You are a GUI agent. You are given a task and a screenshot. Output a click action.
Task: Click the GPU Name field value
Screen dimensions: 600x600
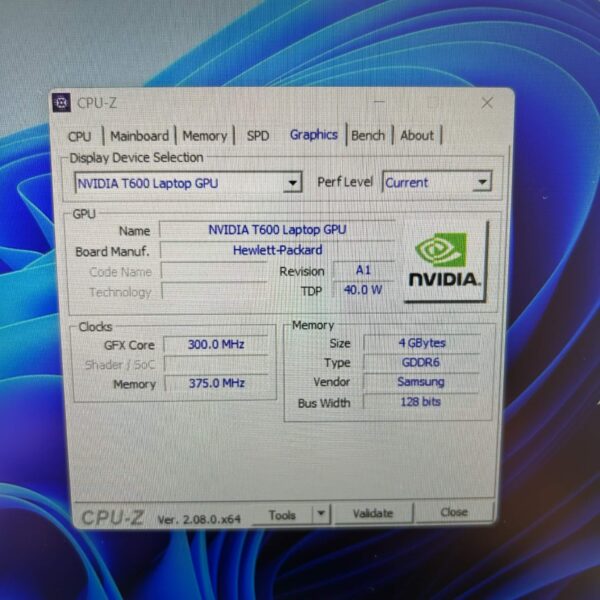point(277,230)
